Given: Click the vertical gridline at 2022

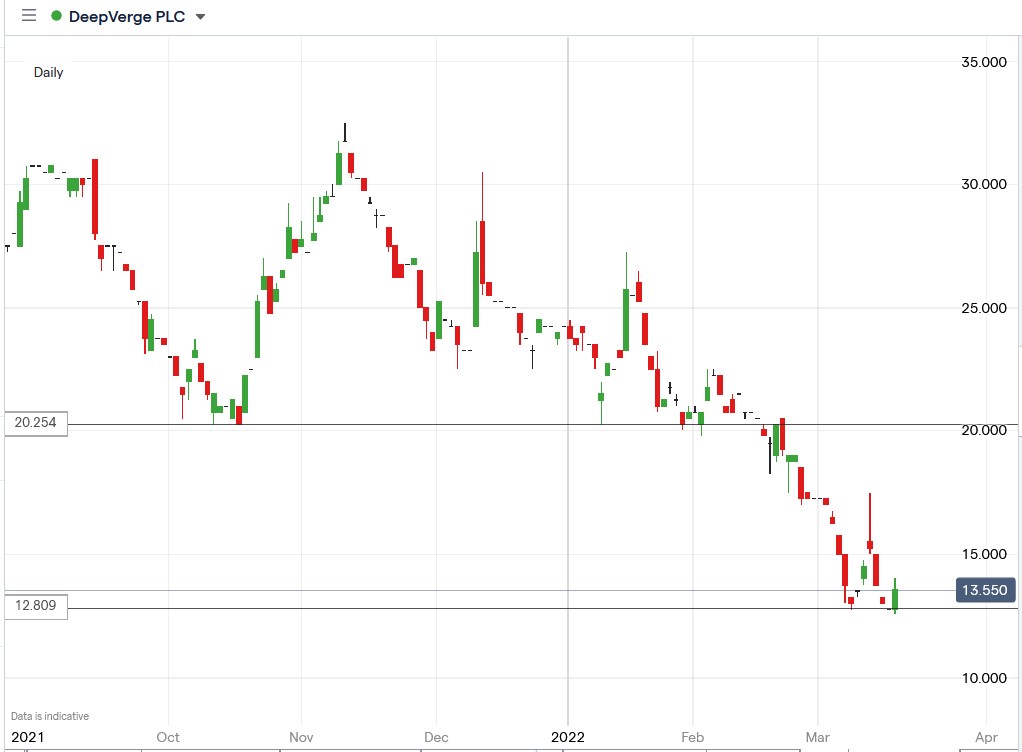Looking at the screenshot, I should pyautogui.click(x=569, y=400).
